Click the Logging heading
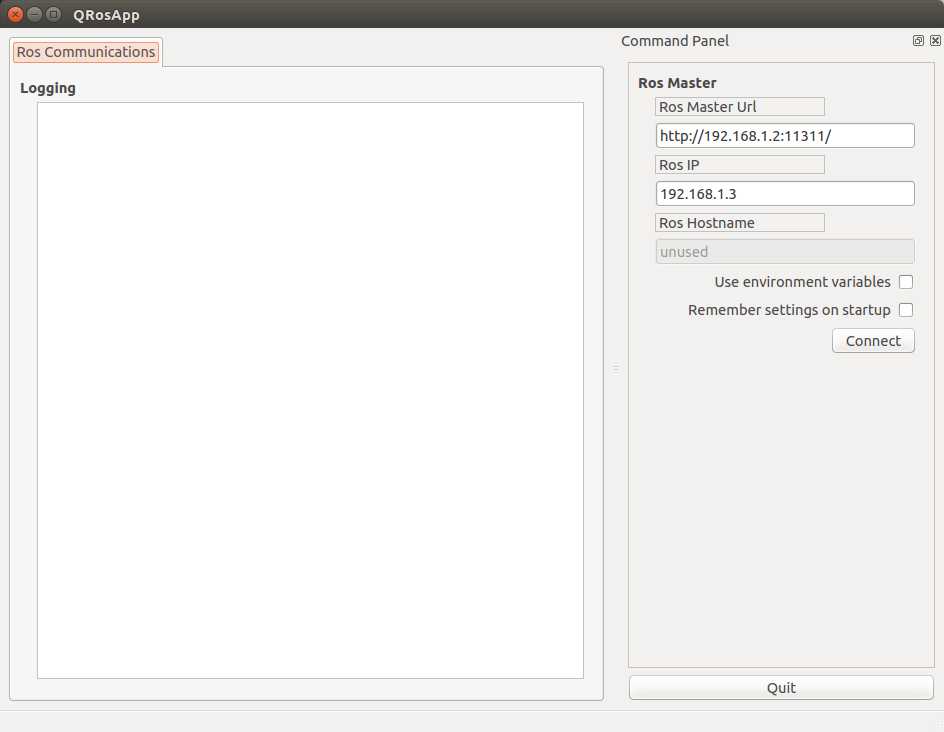The image size is (944, 732). (x=48, y=88)
